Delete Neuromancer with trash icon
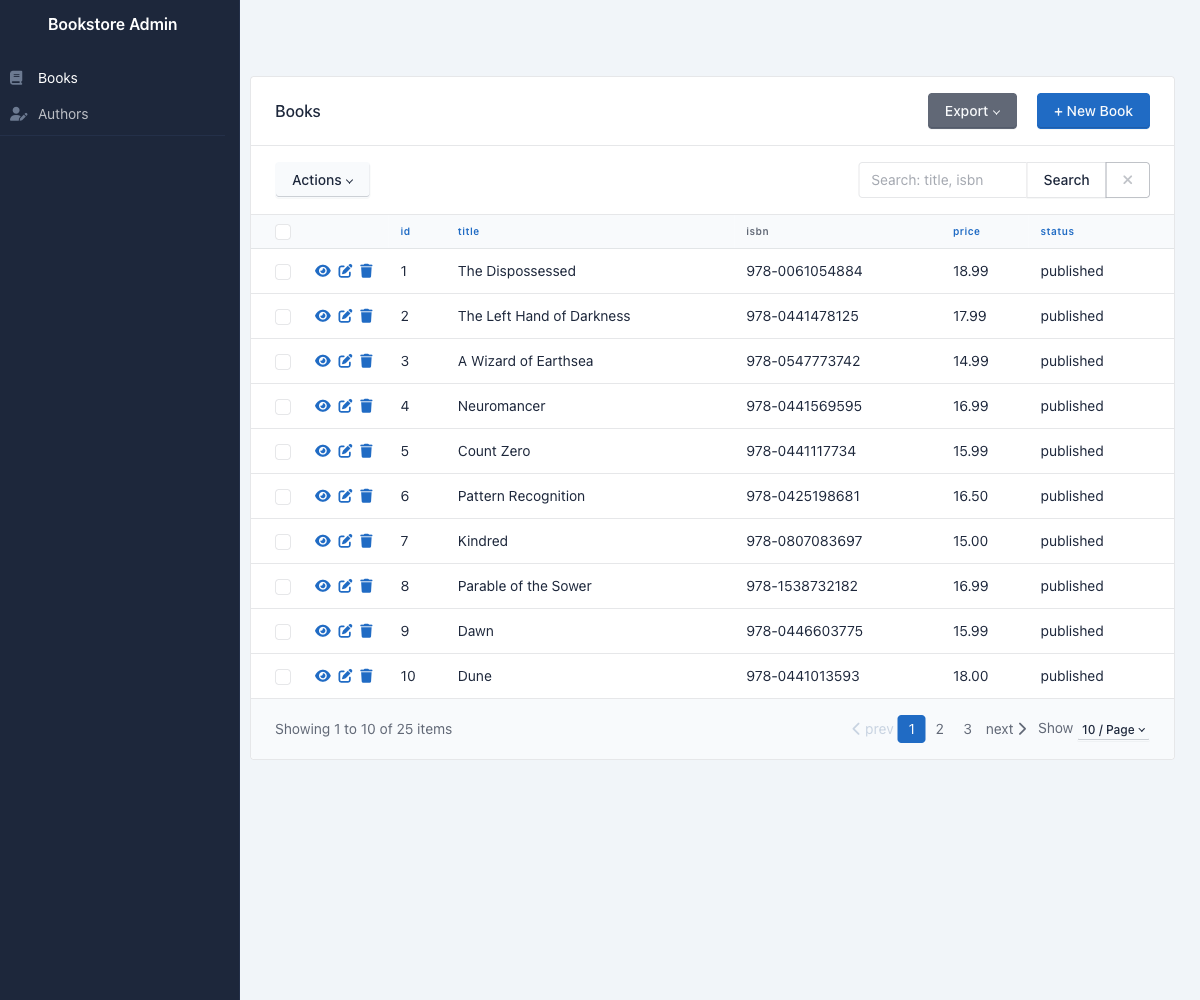This screenshot has width=1200, height=1000. click(366, 406)
